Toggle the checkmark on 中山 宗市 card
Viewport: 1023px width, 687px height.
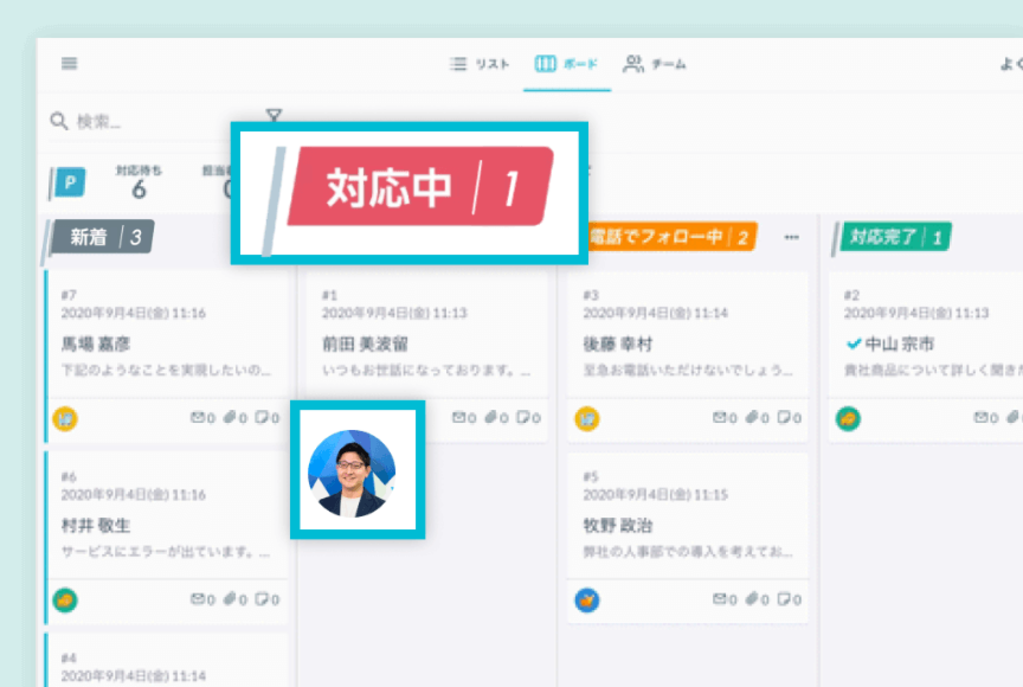coord(853,344)
